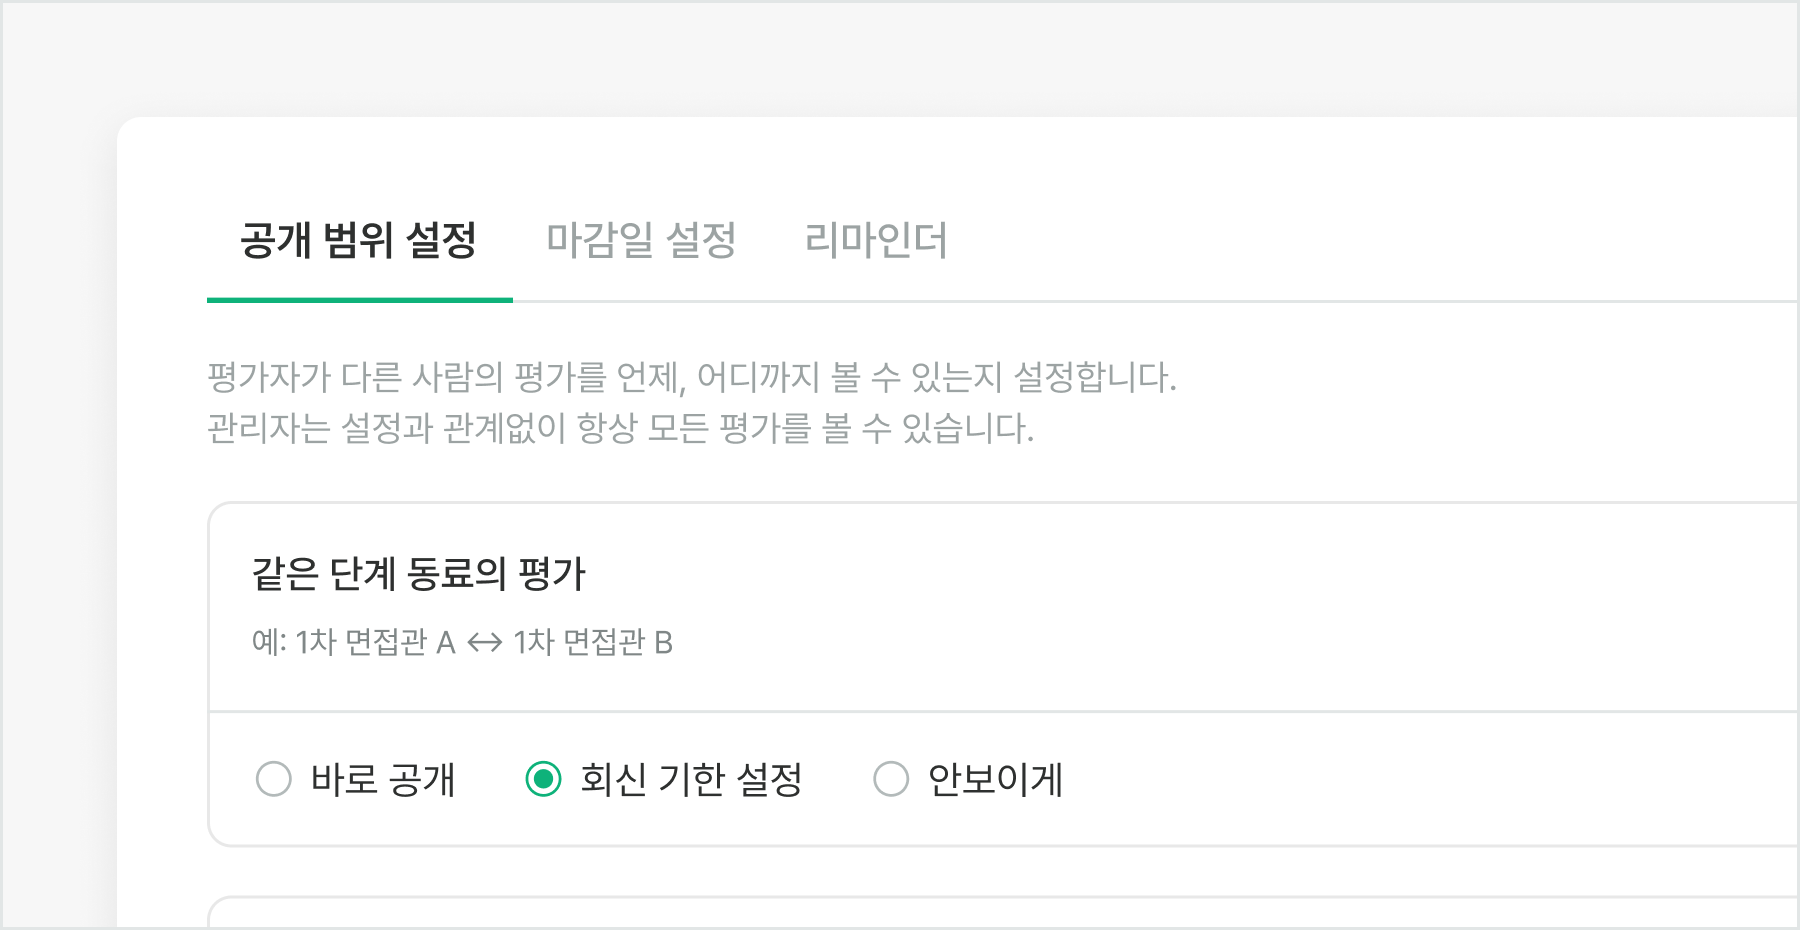Click the bidirectional arrow between 면접관 A and B

coord(485,642)
